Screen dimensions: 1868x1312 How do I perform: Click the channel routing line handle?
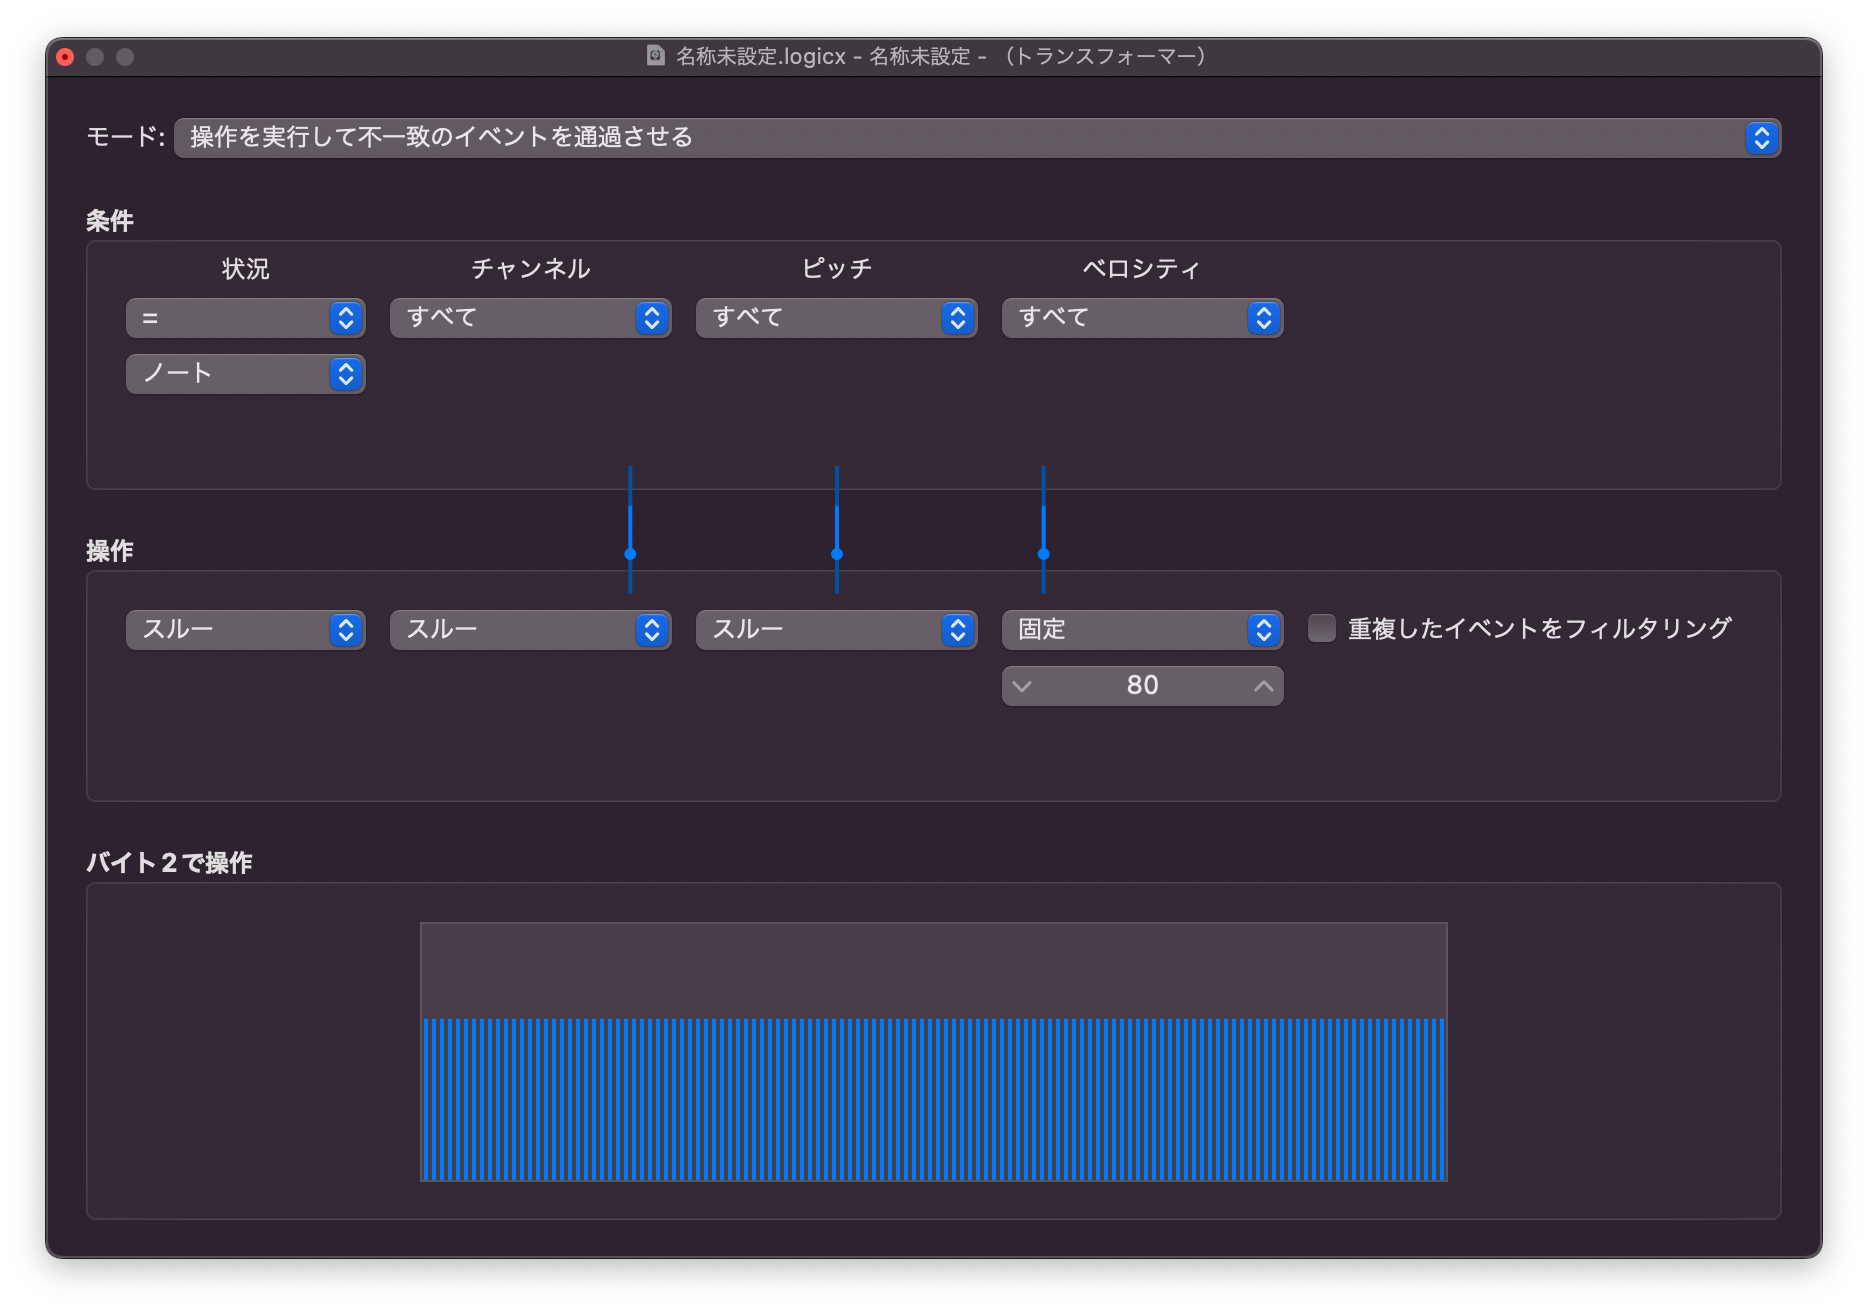[630, 554]
